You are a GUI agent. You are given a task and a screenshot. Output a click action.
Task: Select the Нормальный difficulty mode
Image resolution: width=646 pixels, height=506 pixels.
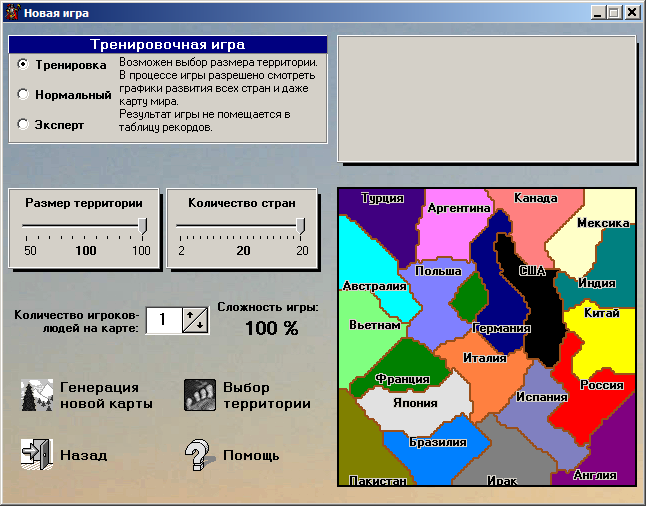click(23, 94)
